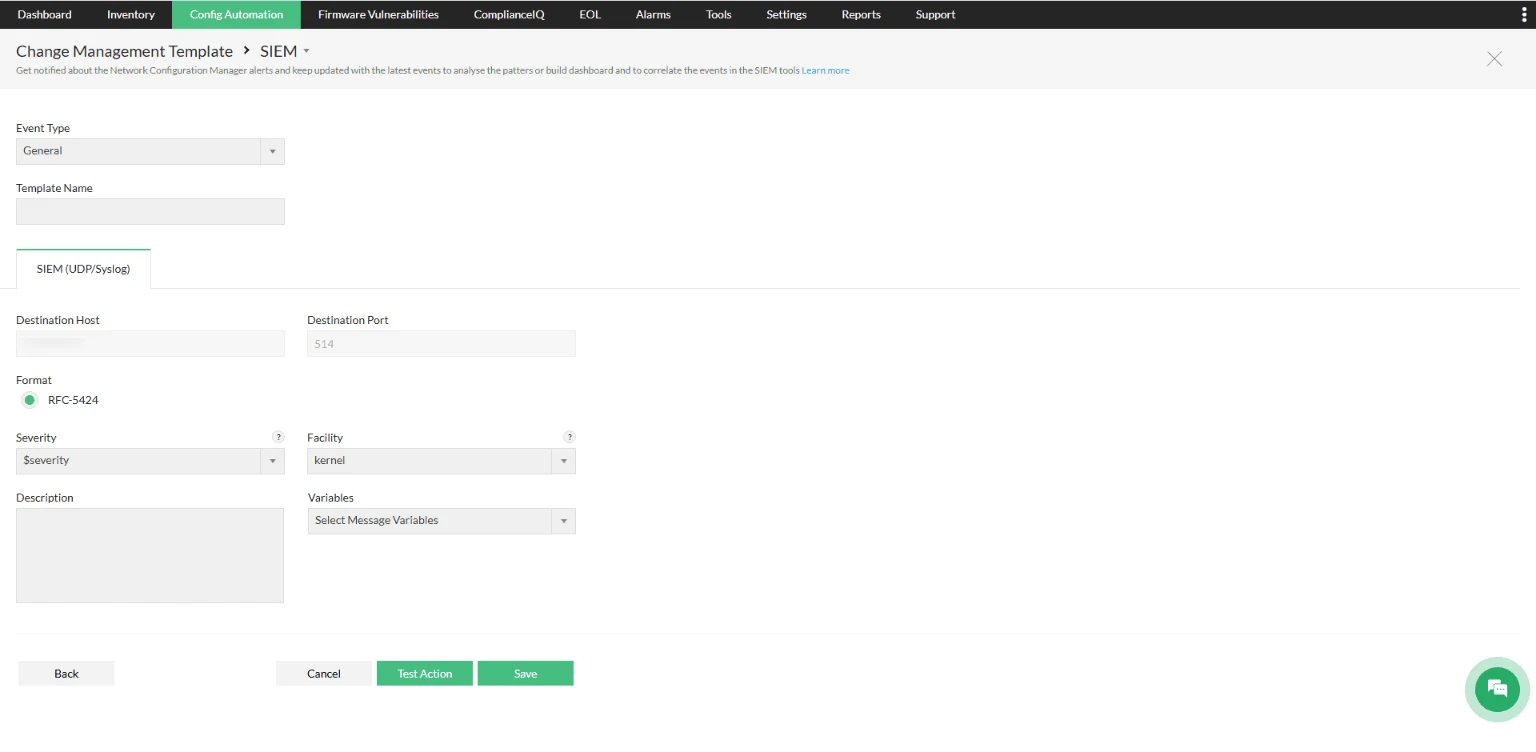This screenshot has width=1536, height=752.
Task: Expand Select Message Variables dropdown
Action: [441, 521]
